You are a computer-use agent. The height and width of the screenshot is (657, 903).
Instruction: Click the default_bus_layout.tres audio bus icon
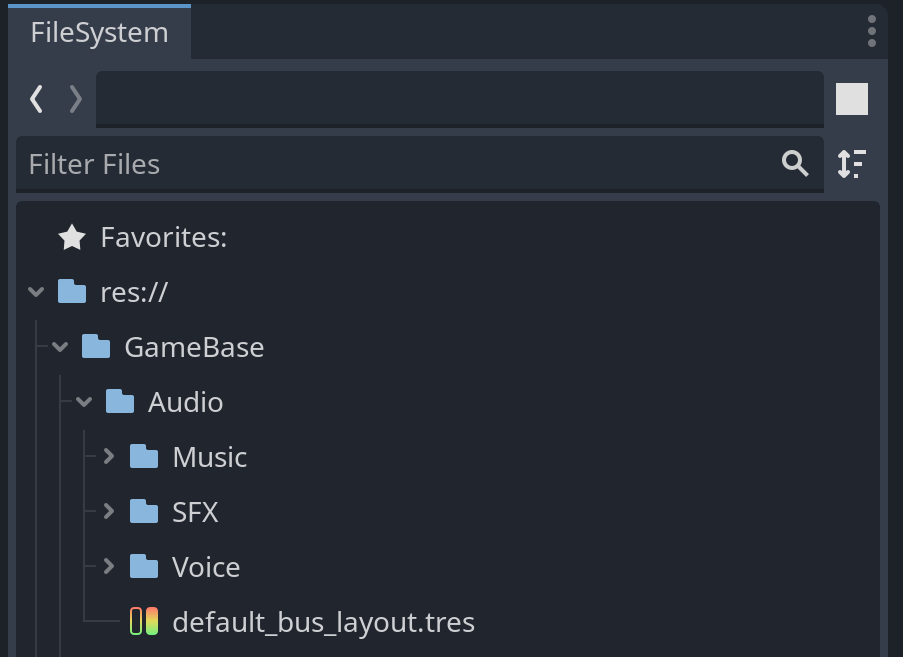pos(144,622)
